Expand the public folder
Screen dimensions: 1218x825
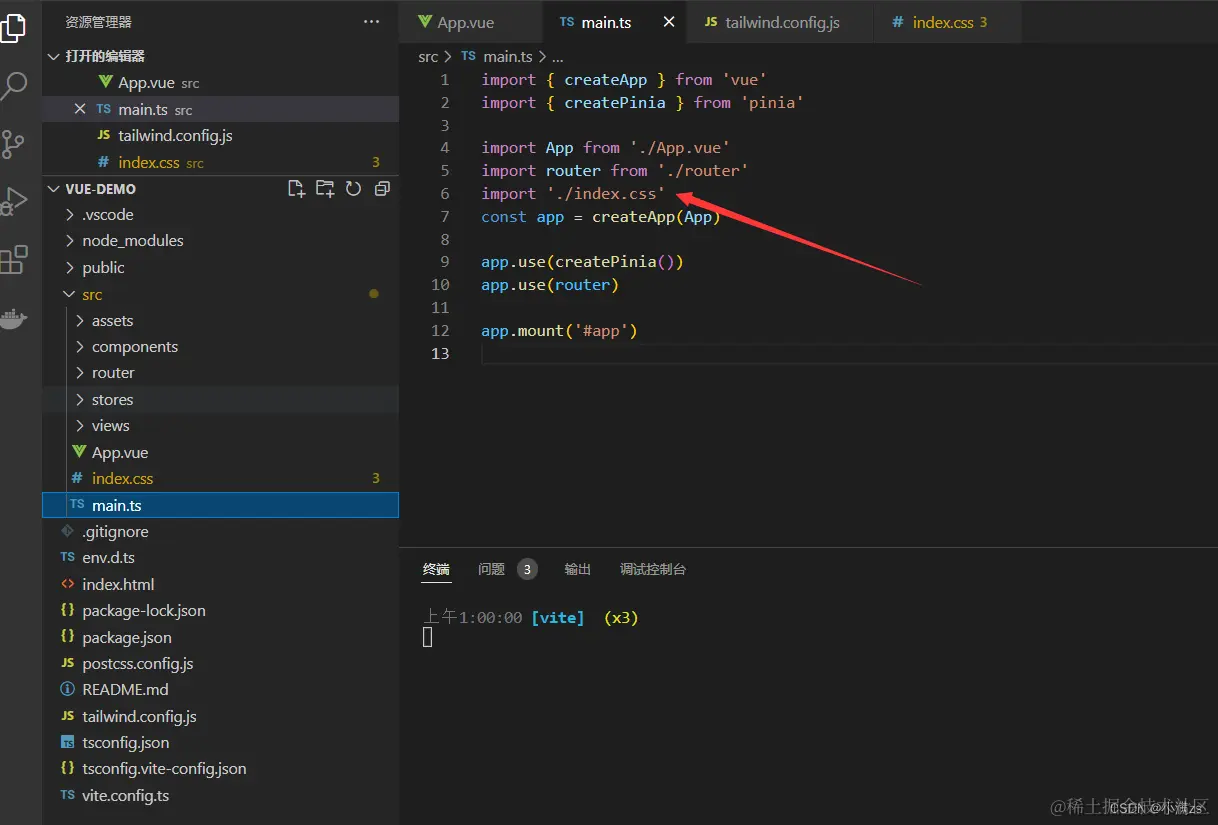(x=220, y=267)
